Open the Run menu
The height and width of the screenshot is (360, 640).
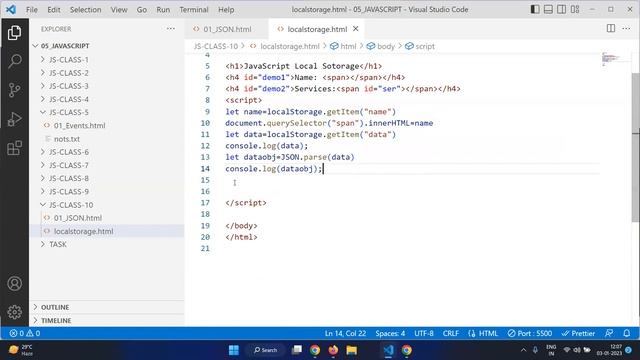(163, 9)
